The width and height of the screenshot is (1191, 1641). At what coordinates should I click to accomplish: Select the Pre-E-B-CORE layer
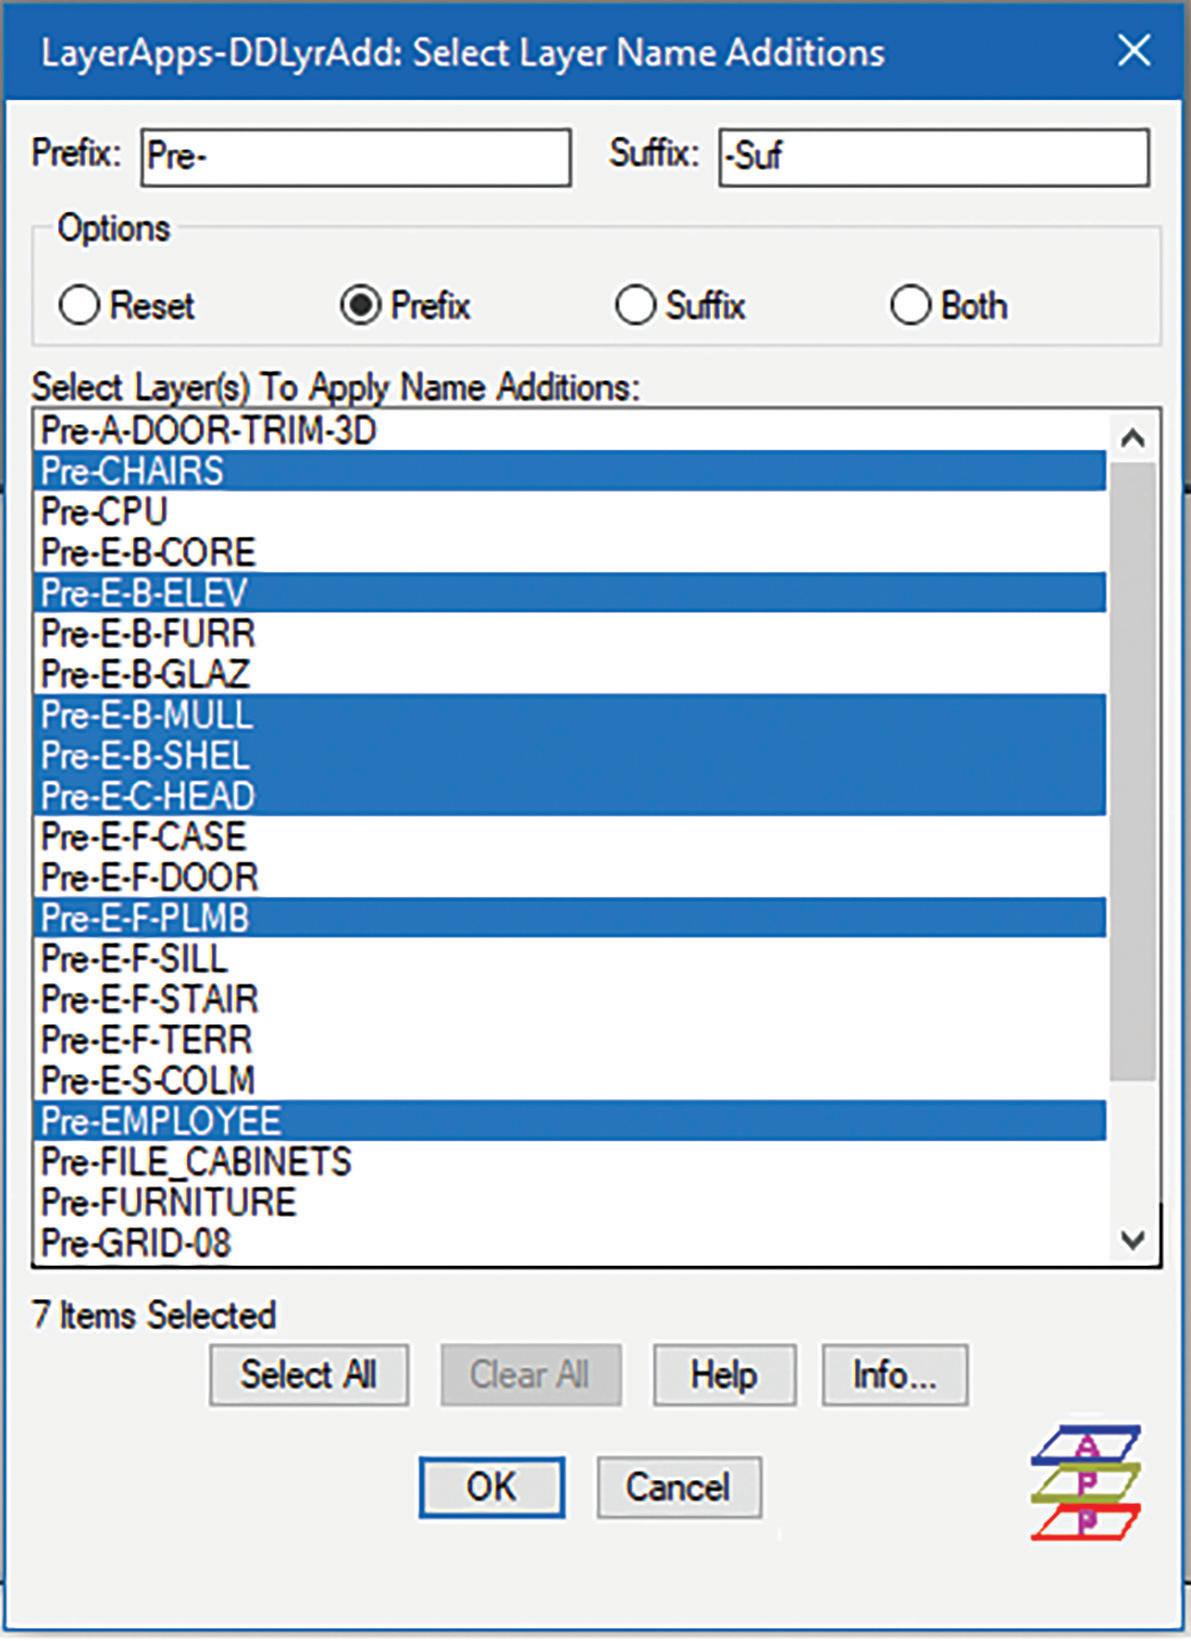[570, 552]
